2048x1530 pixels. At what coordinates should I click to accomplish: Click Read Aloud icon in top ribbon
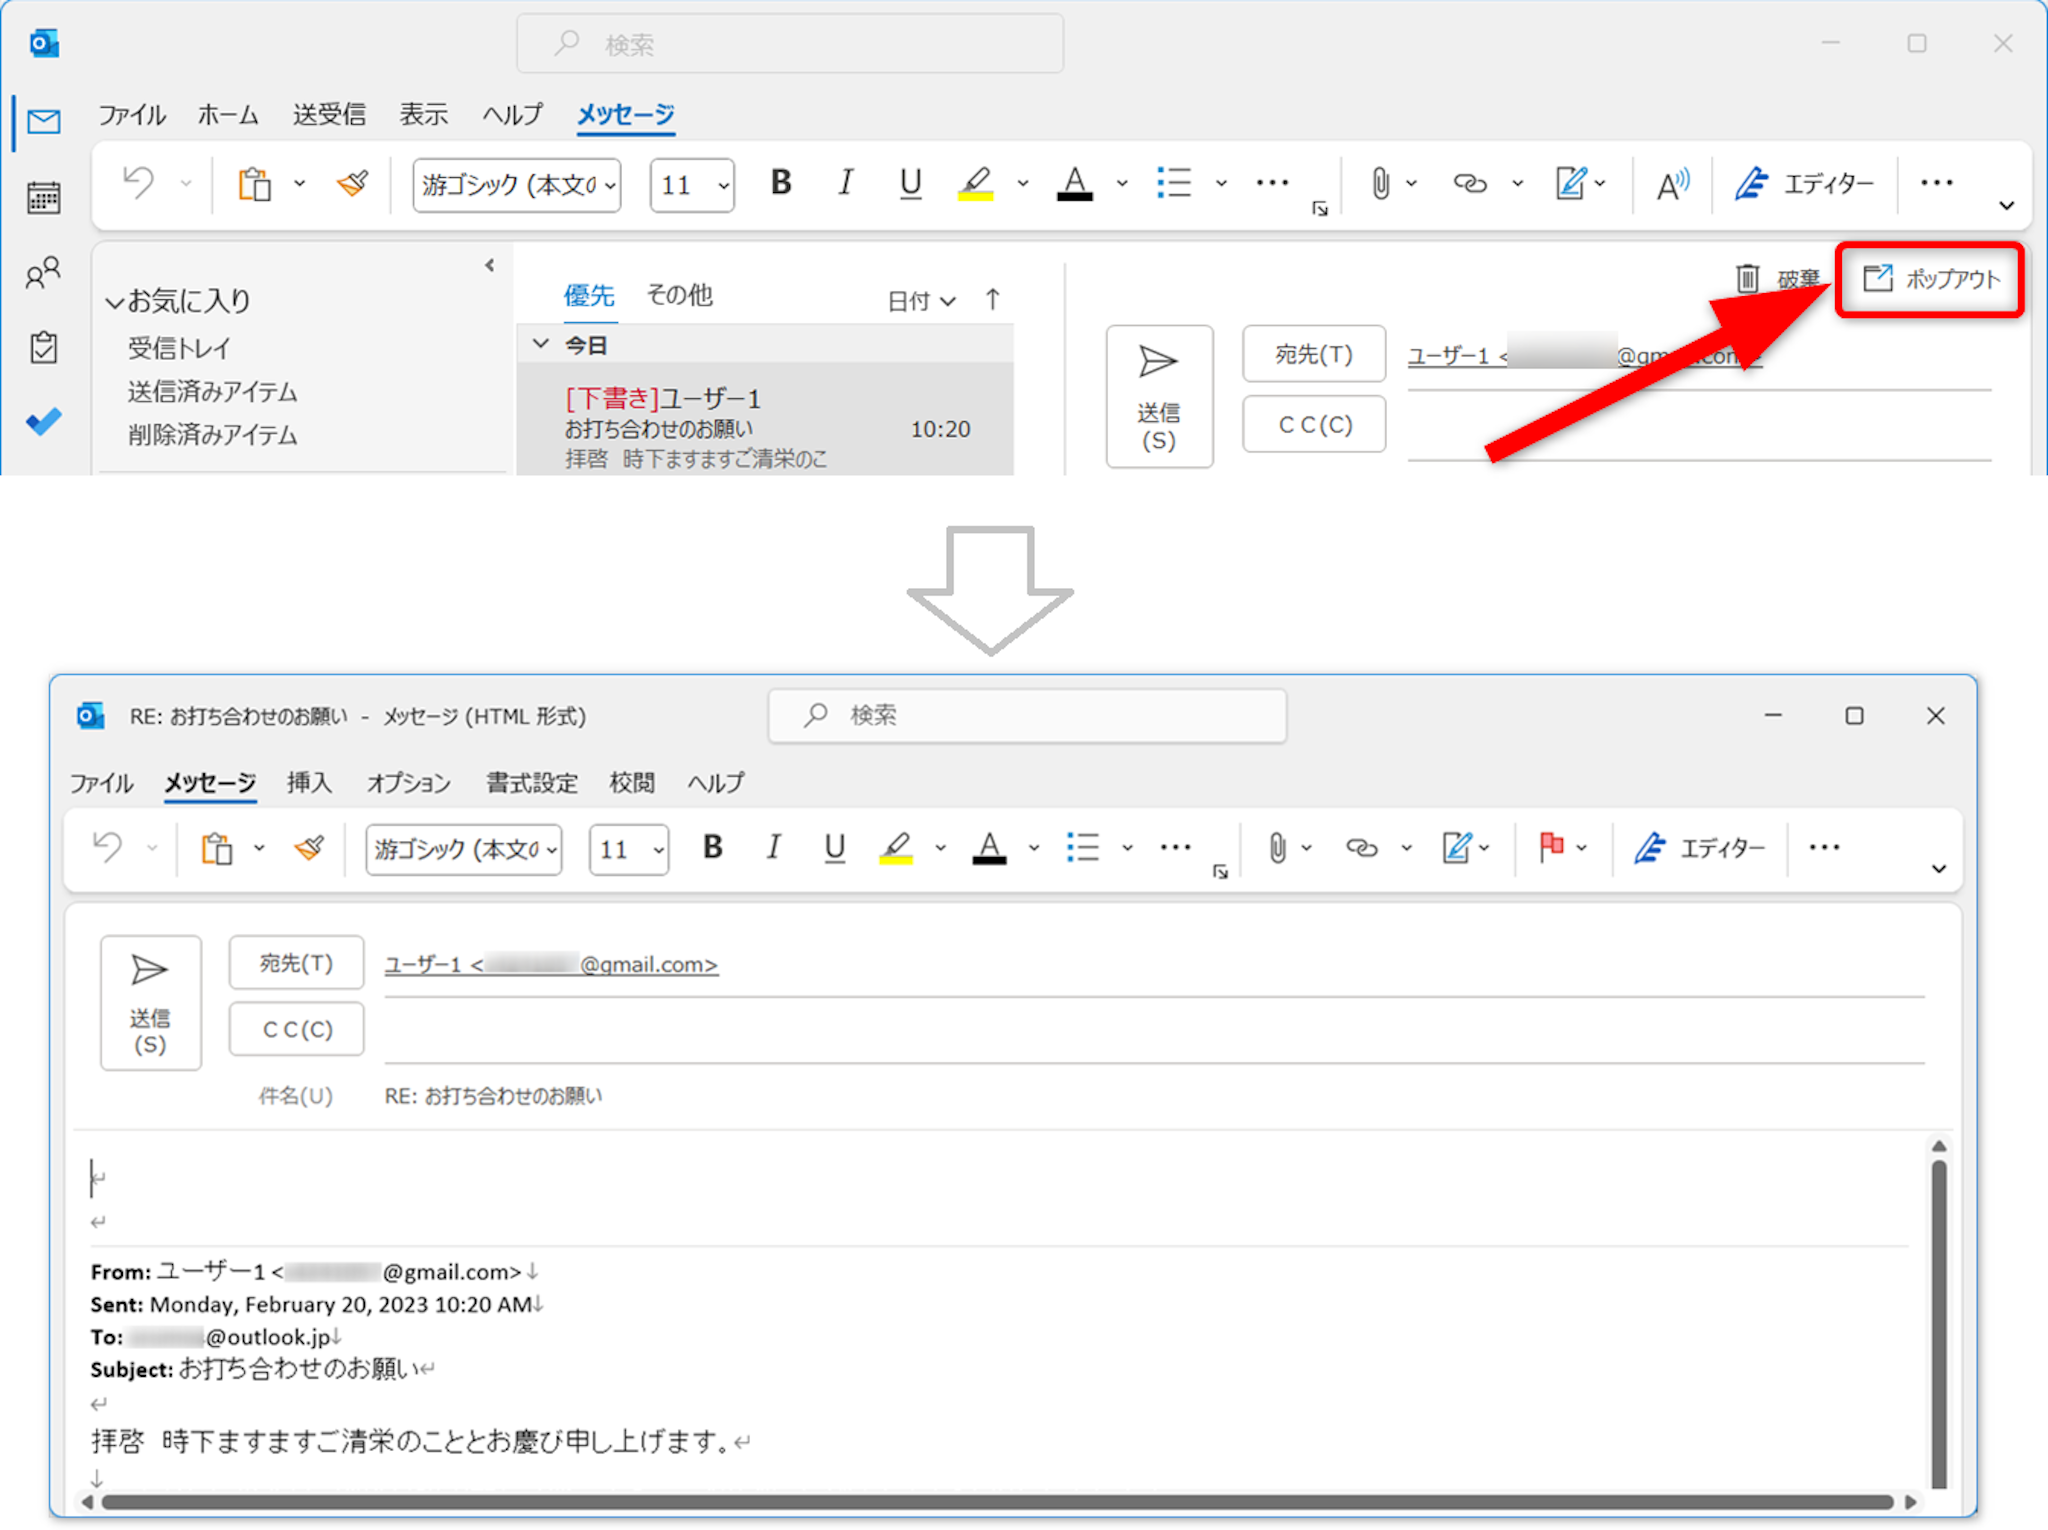pyautogui.click(x=1672, y=184)
